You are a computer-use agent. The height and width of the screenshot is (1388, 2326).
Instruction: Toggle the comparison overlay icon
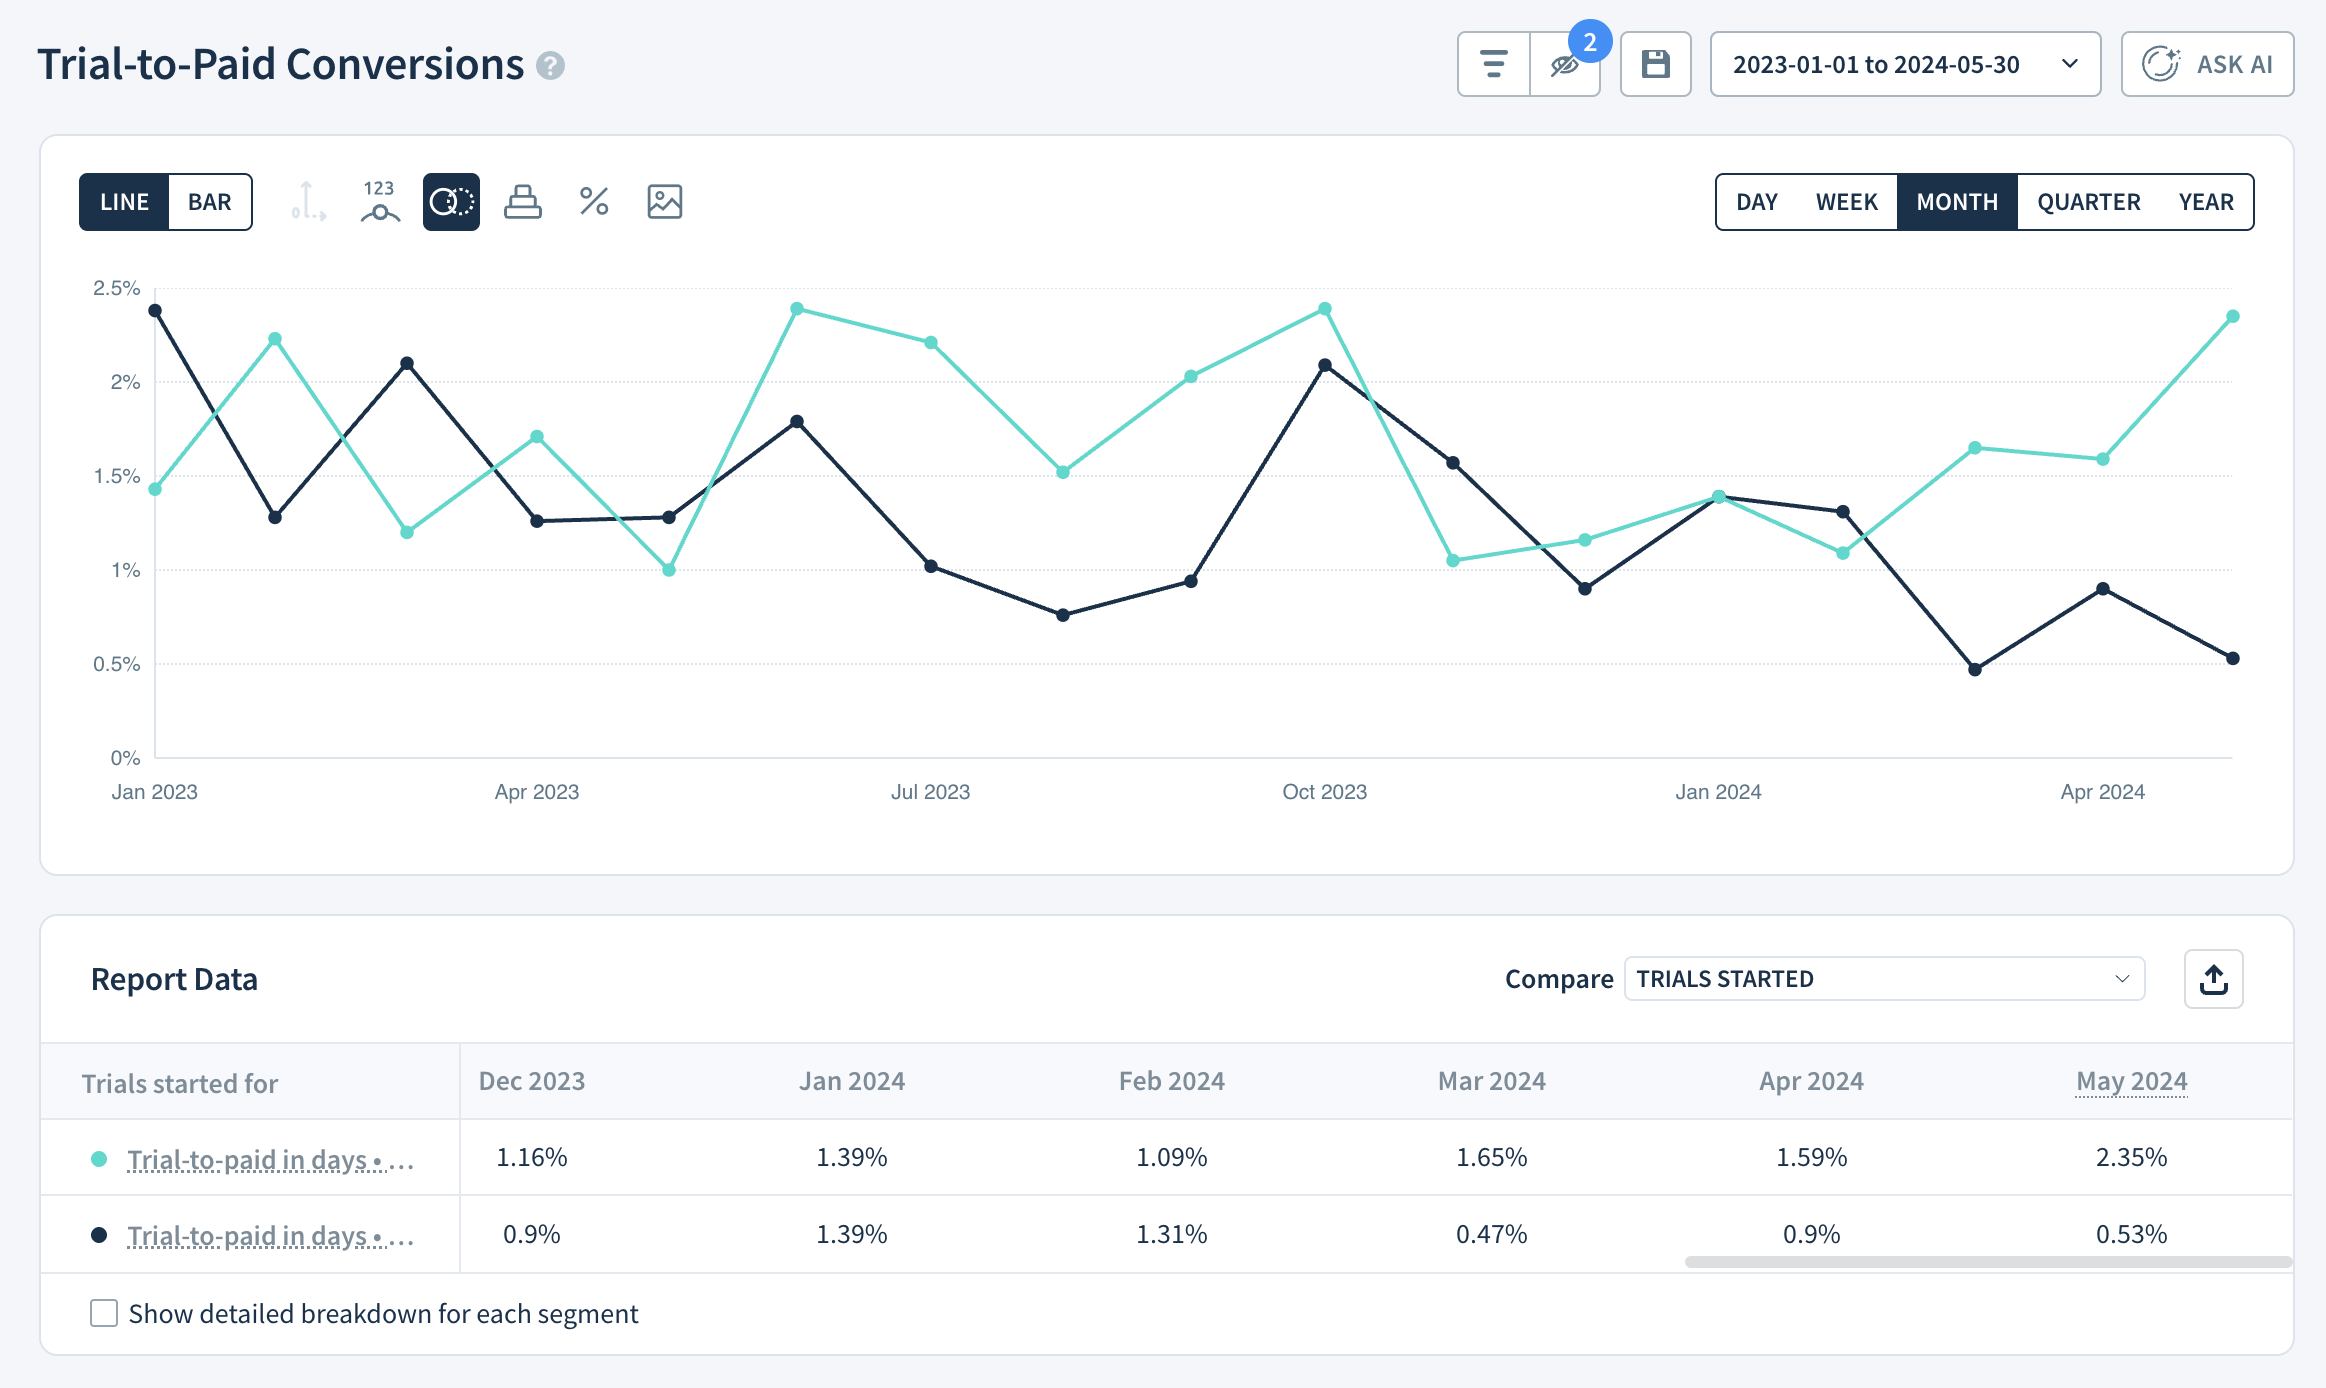pyautogui.click(x=451, y=202)
